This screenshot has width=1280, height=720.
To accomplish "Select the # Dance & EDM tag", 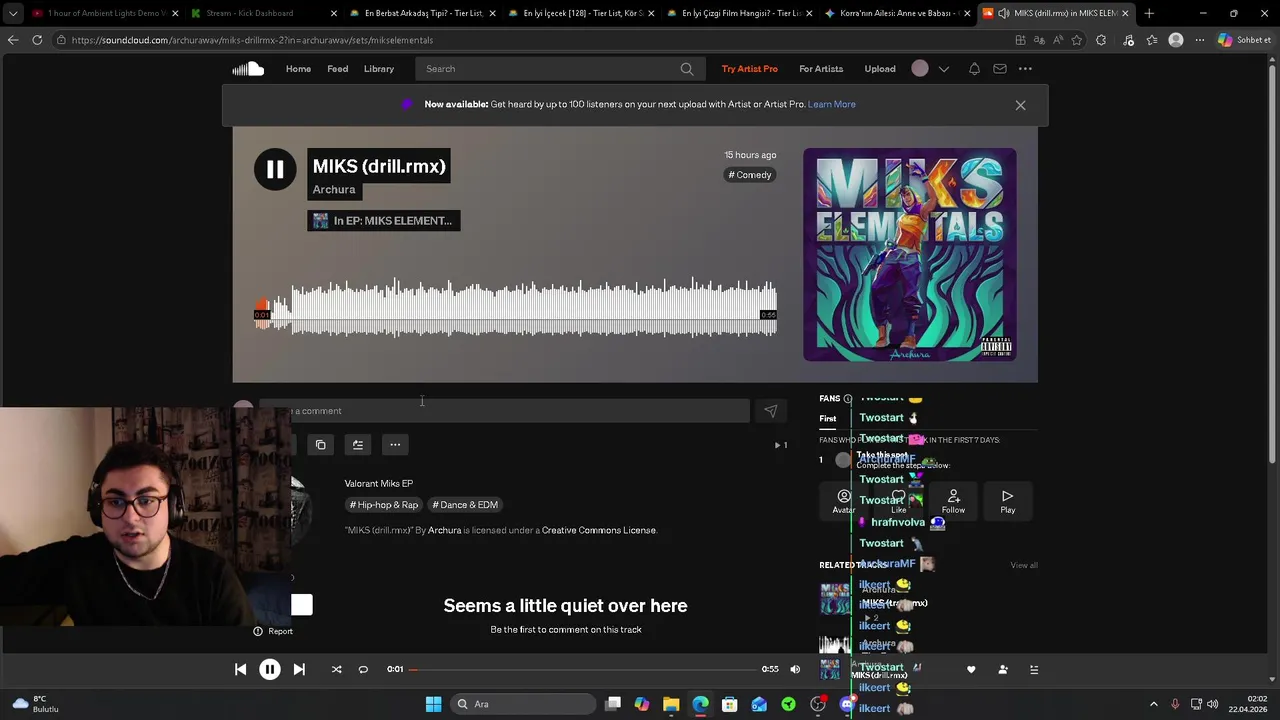I will (465, 505).
